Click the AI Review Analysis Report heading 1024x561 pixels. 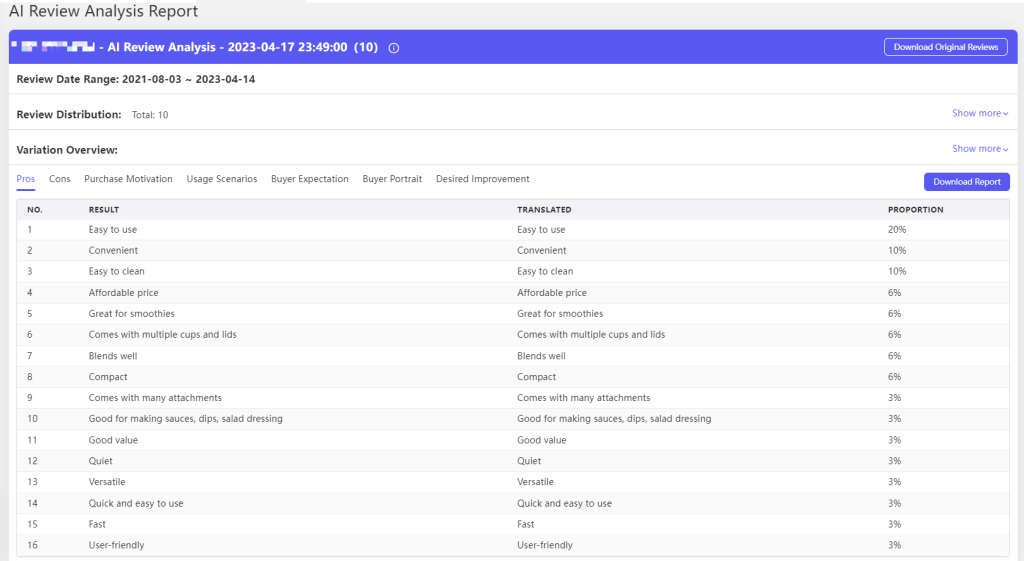(103, 11)
